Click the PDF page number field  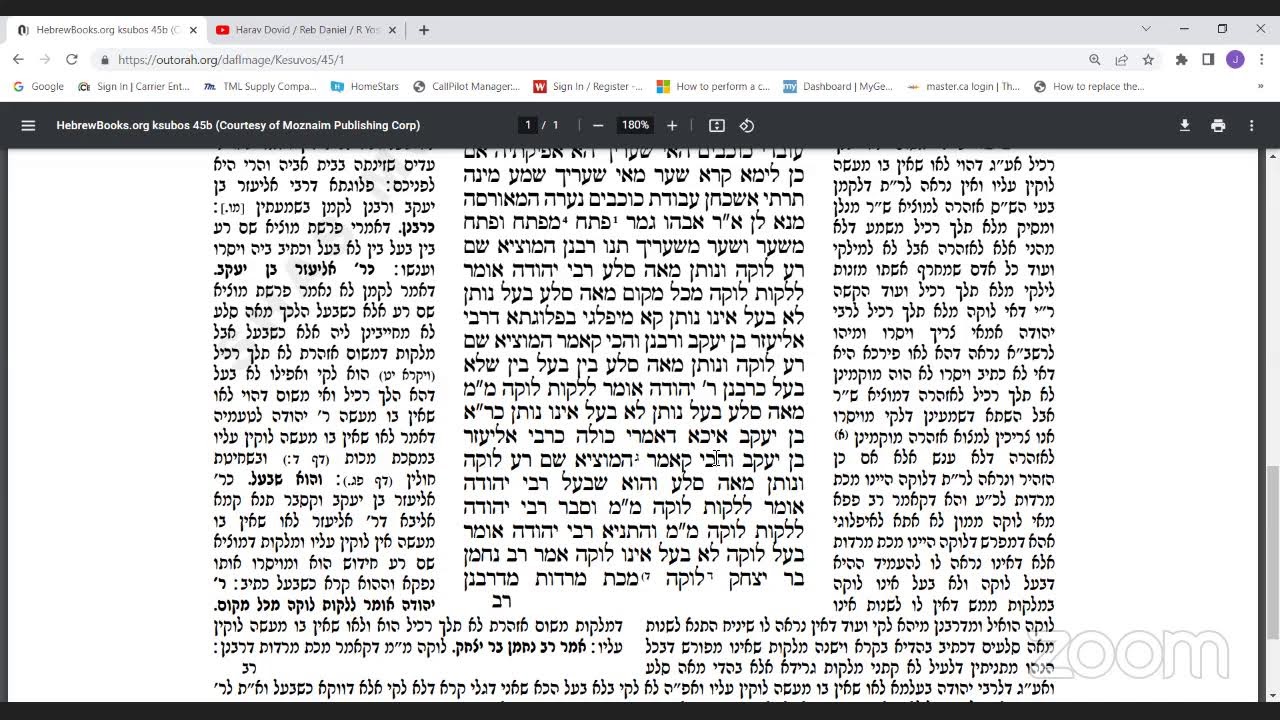tap(528, 125)
